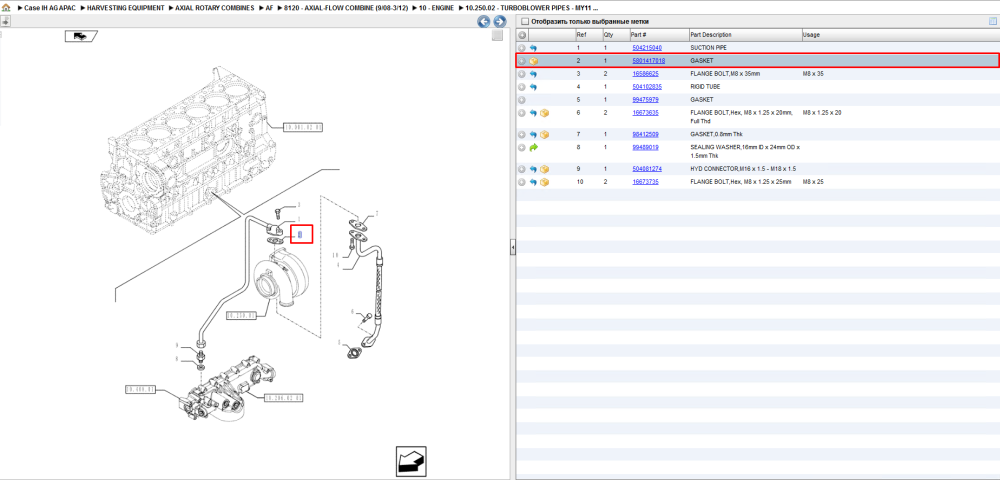Image resolution: width=1000 pixels, height=480 pixels.
Task: Toggle round selector for RIGID TUBE row
Action: [522, 87]
